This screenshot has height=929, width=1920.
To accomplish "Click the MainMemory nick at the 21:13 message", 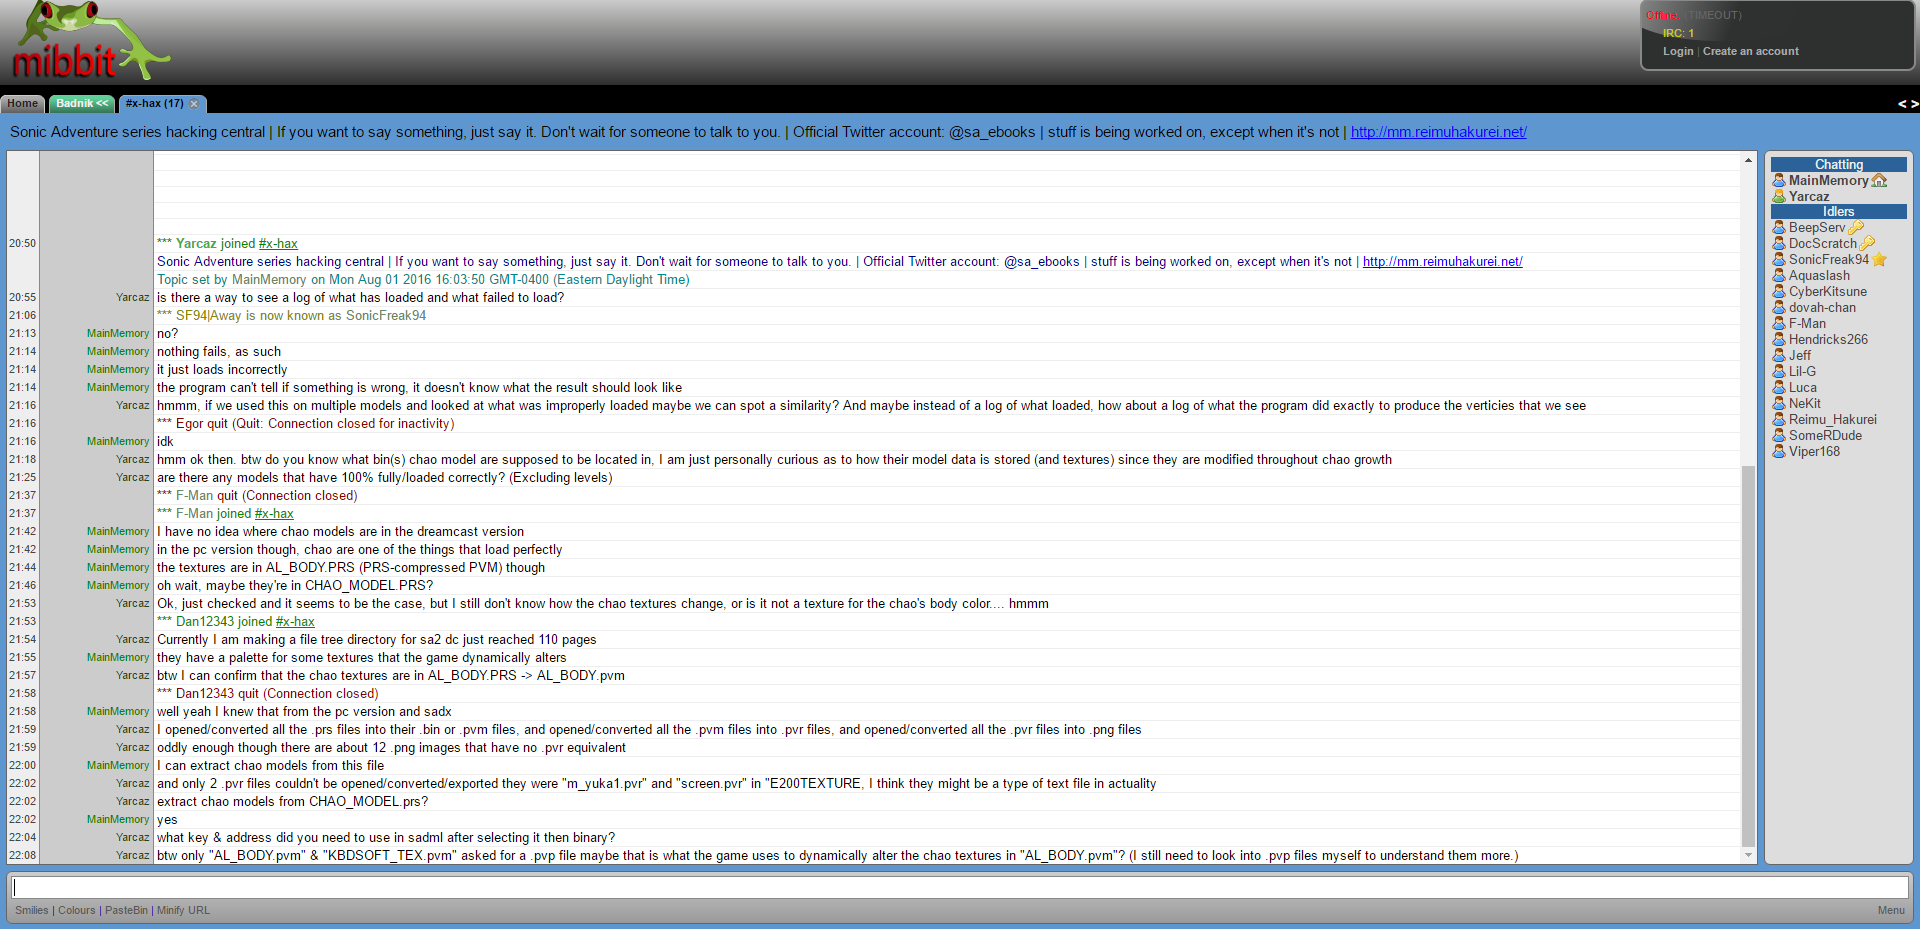I will pos(118,334).
